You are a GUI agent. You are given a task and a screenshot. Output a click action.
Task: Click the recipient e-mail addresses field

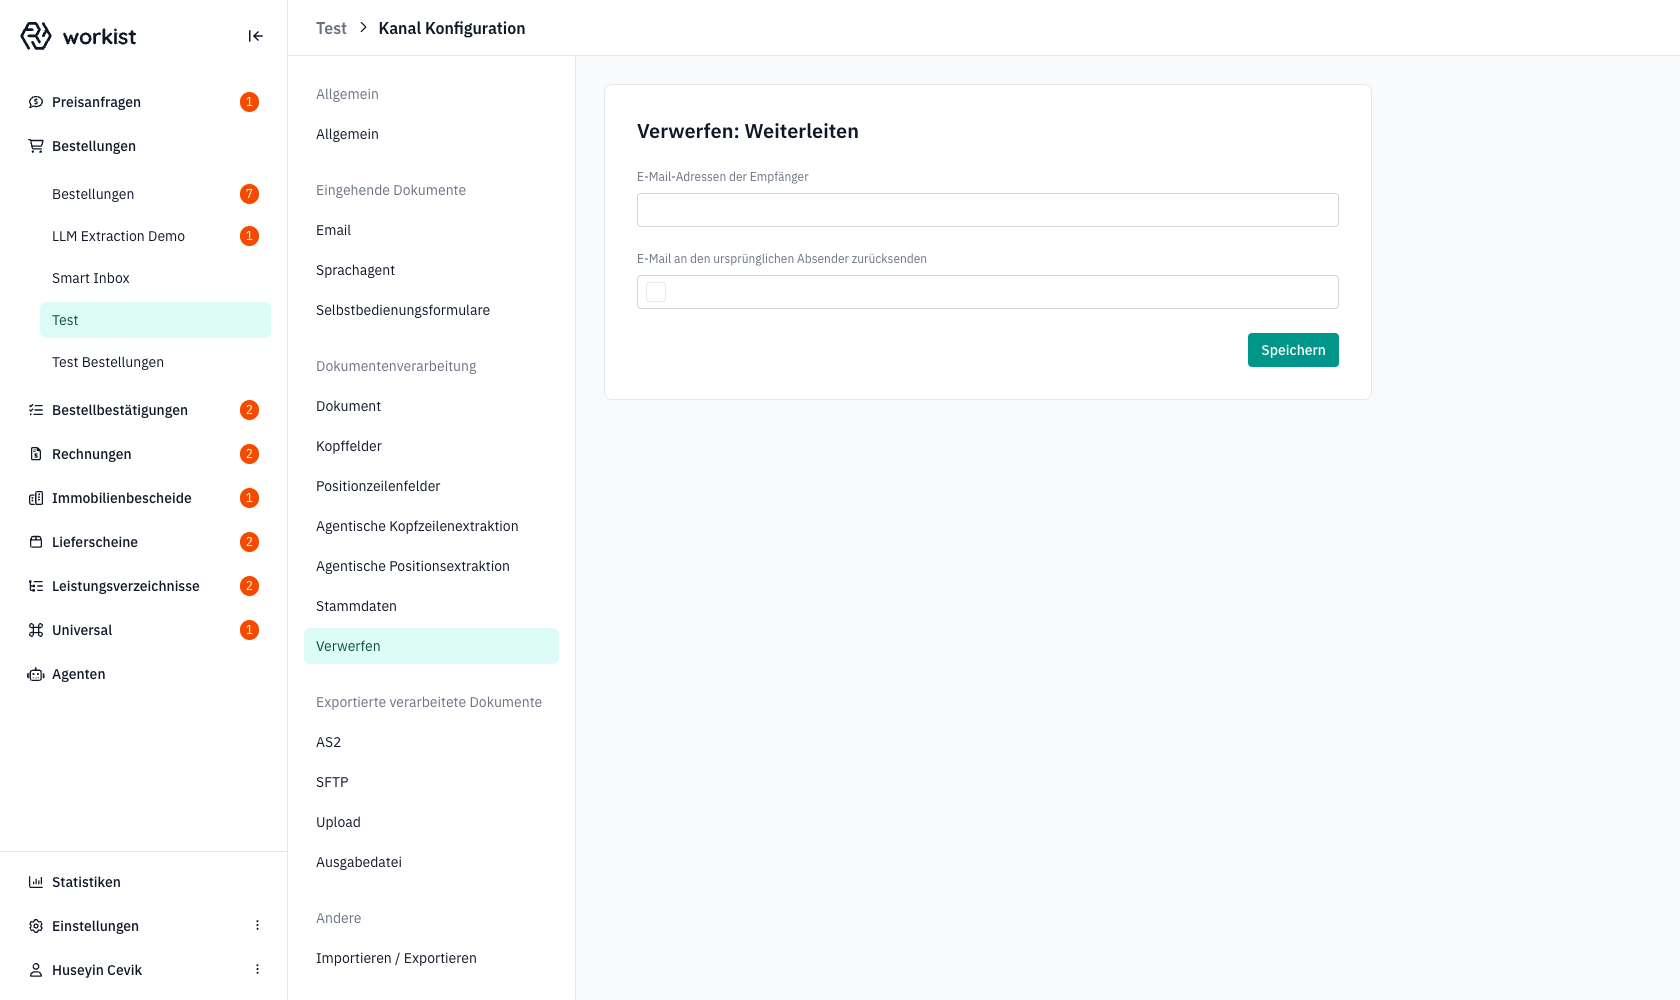(988, 210)
